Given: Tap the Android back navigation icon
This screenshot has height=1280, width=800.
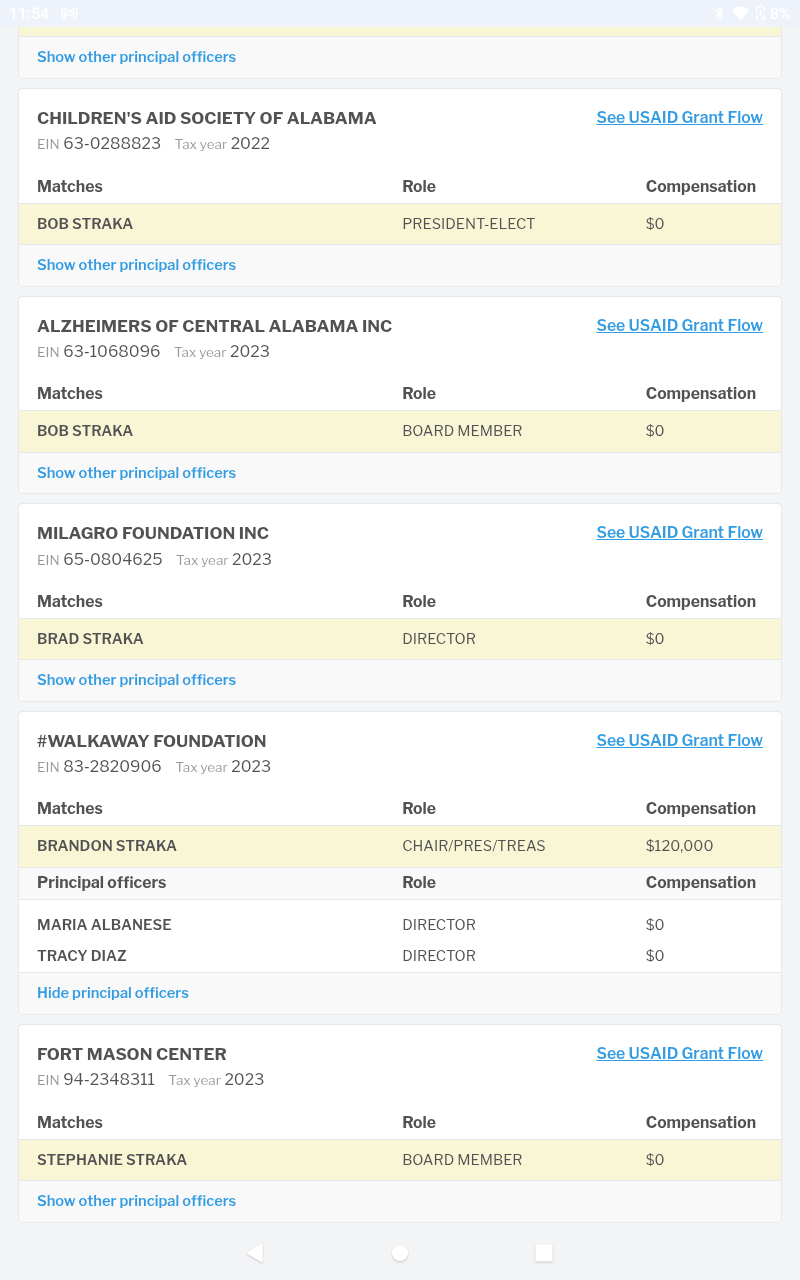Looking at the screenshot, I should 255,1253.
